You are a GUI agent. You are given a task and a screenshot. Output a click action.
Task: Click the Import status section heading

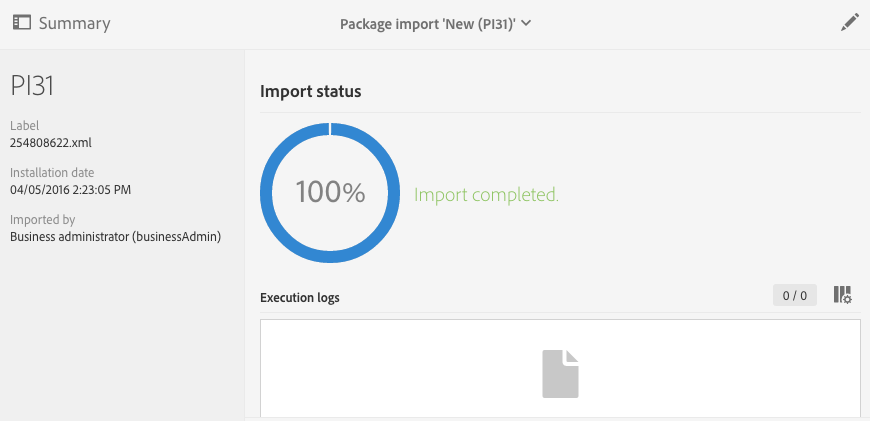pos(310,91)
